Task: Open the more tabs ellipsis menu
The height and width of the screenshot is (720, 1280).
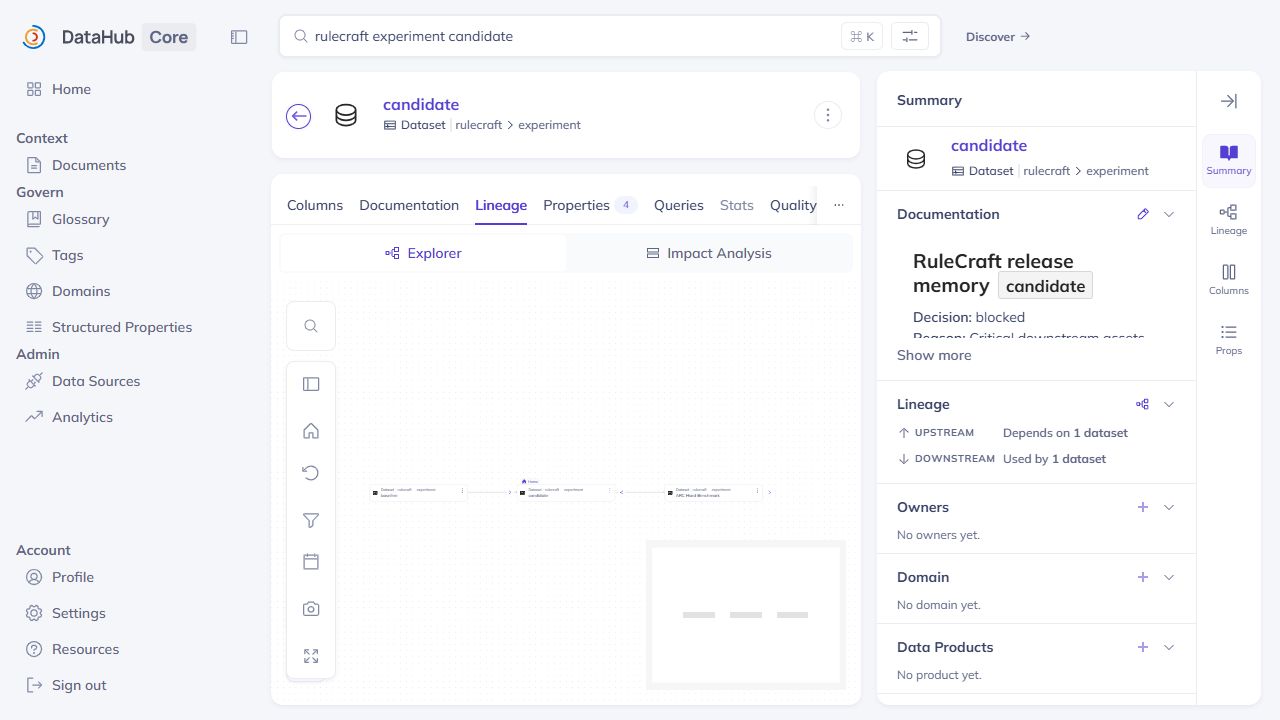Action: click(839, 205)
